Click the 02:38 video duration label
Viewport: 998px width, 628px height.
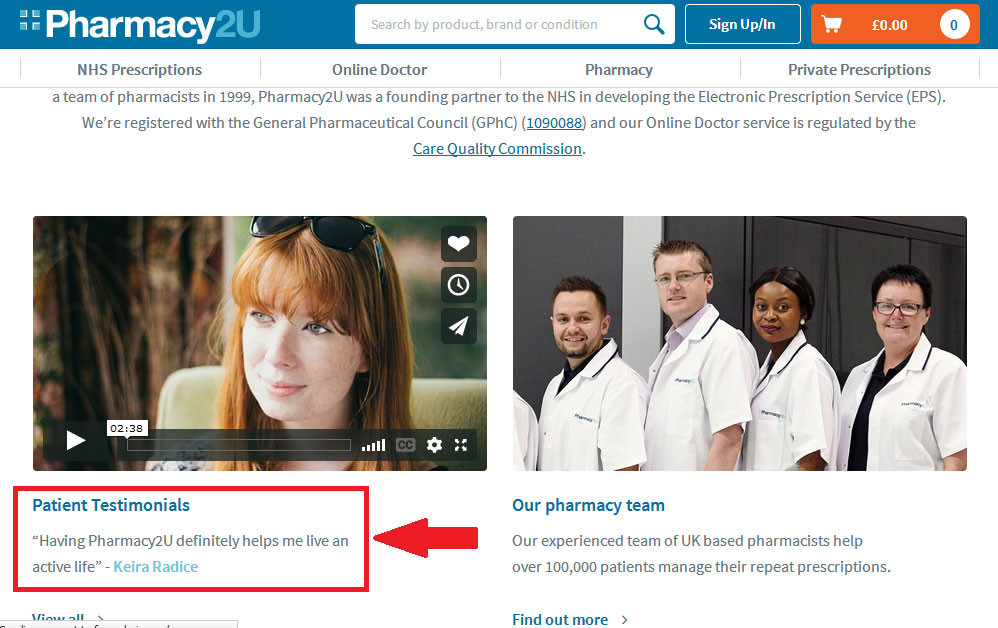click(x=127, y=428)
